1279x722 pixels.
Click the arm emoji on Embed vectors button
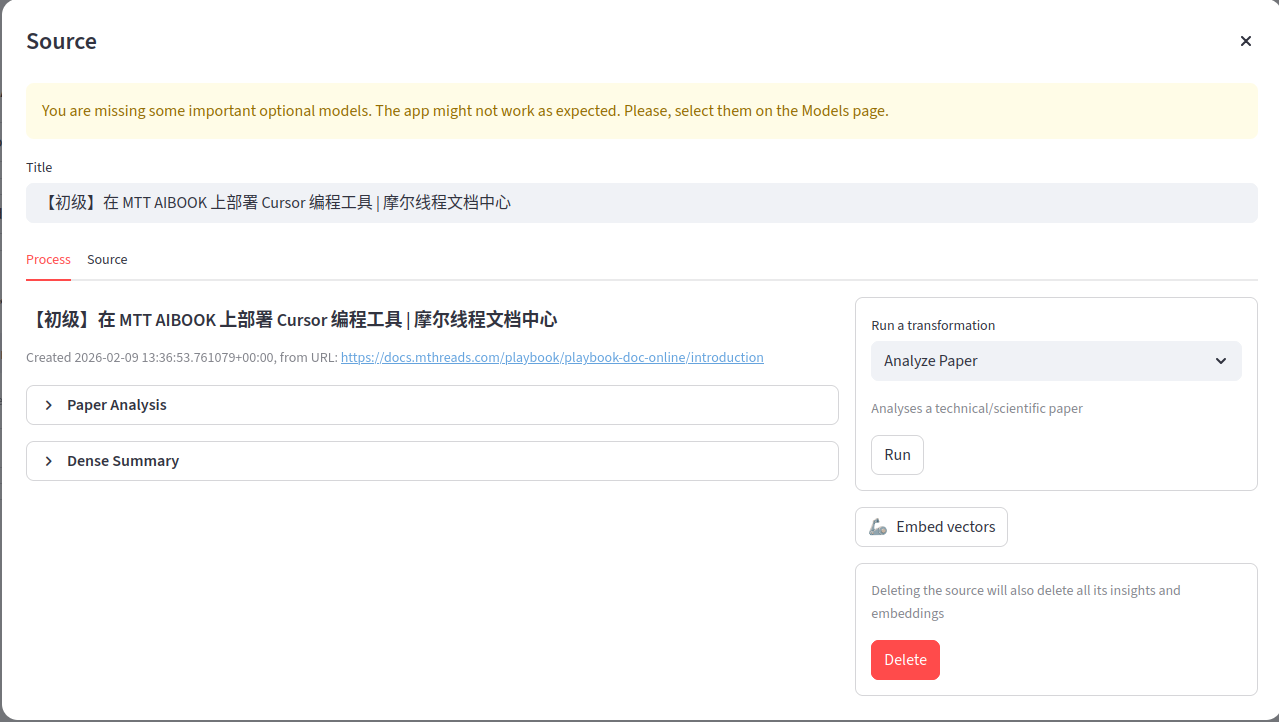[878, 527]
